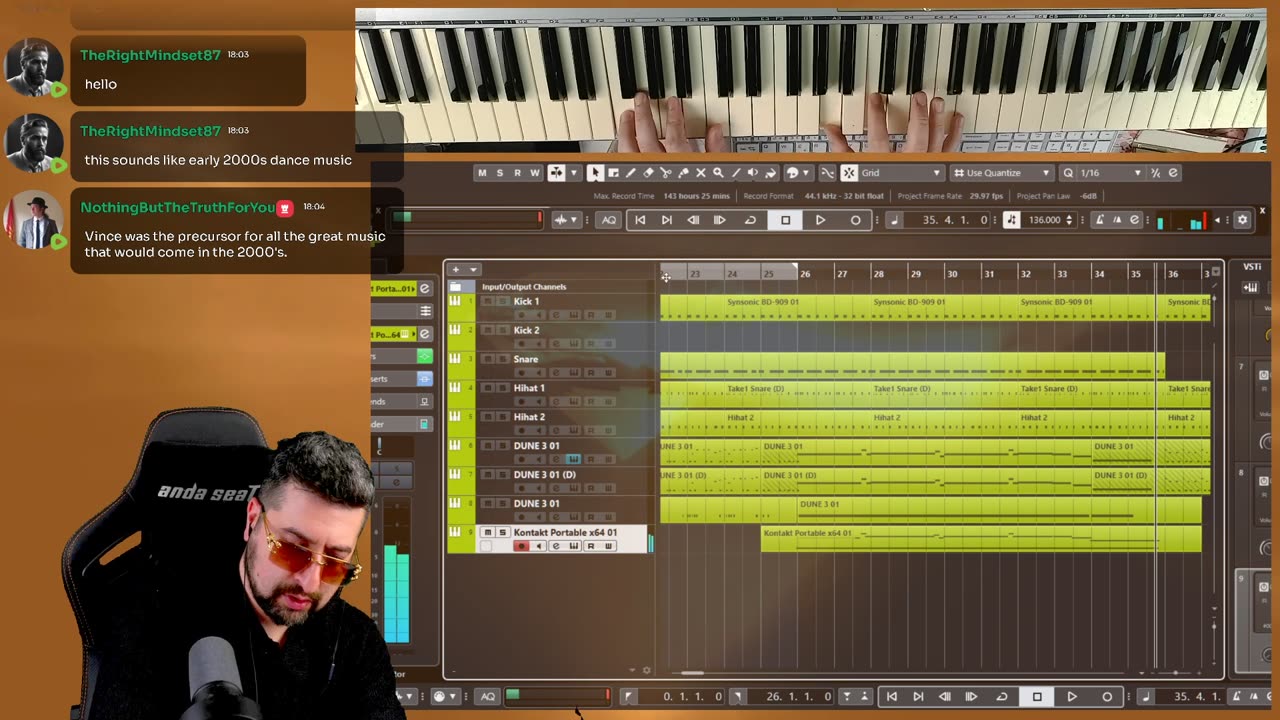Viewport: 1280px width, 720px height.
Task: Toggle Cycle loop in top transport
Action: [750, 220]
